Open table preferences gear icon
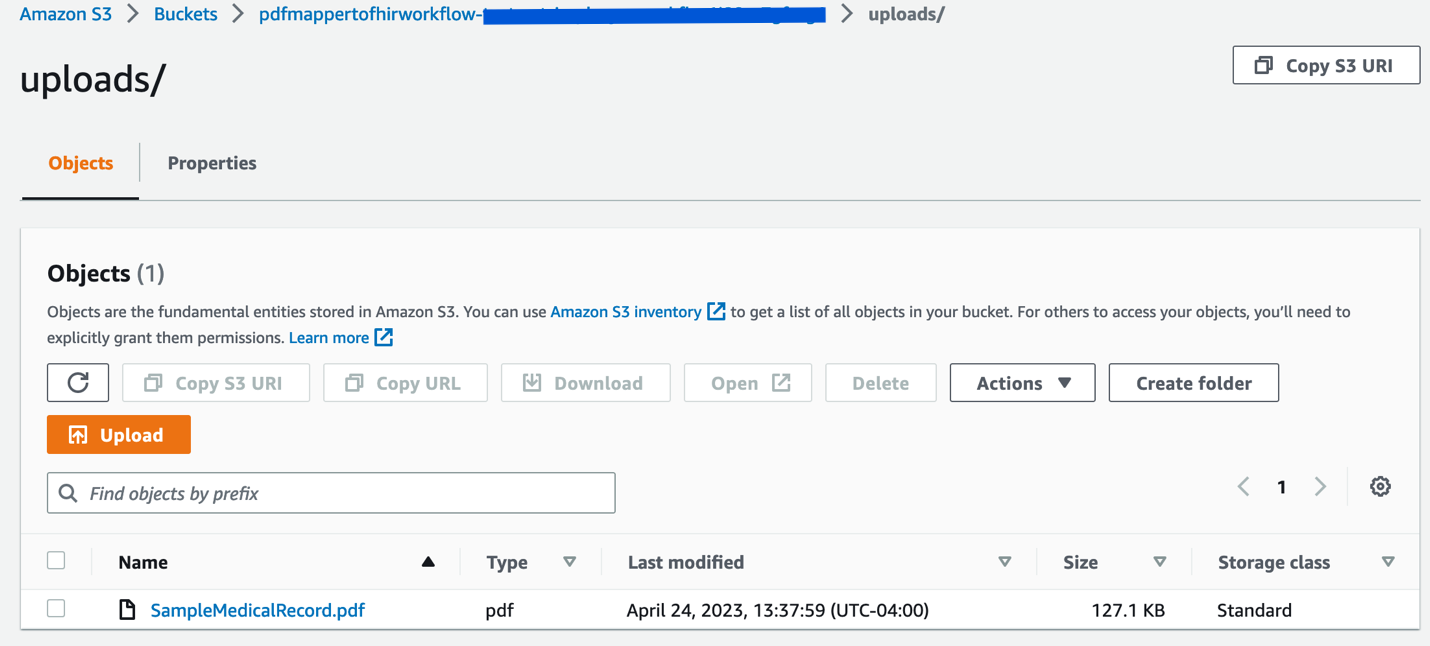The height and width of the screenshot is (646, 1430). (1380, 487)
